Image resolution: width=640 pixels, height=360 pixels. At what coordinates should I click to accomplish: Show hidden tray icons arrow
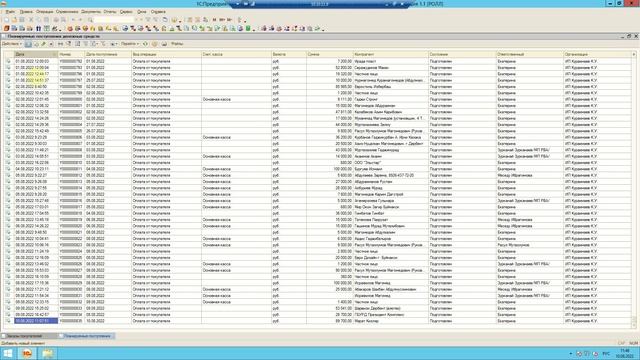pos(571,353)
